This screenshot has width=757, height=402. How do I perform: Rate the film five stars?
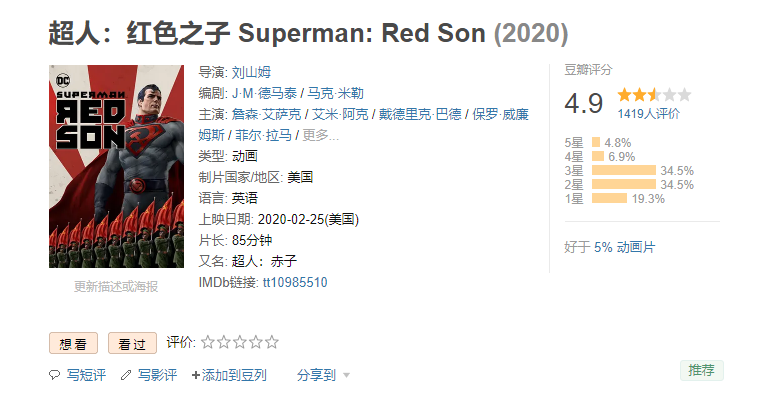point(272,342)
